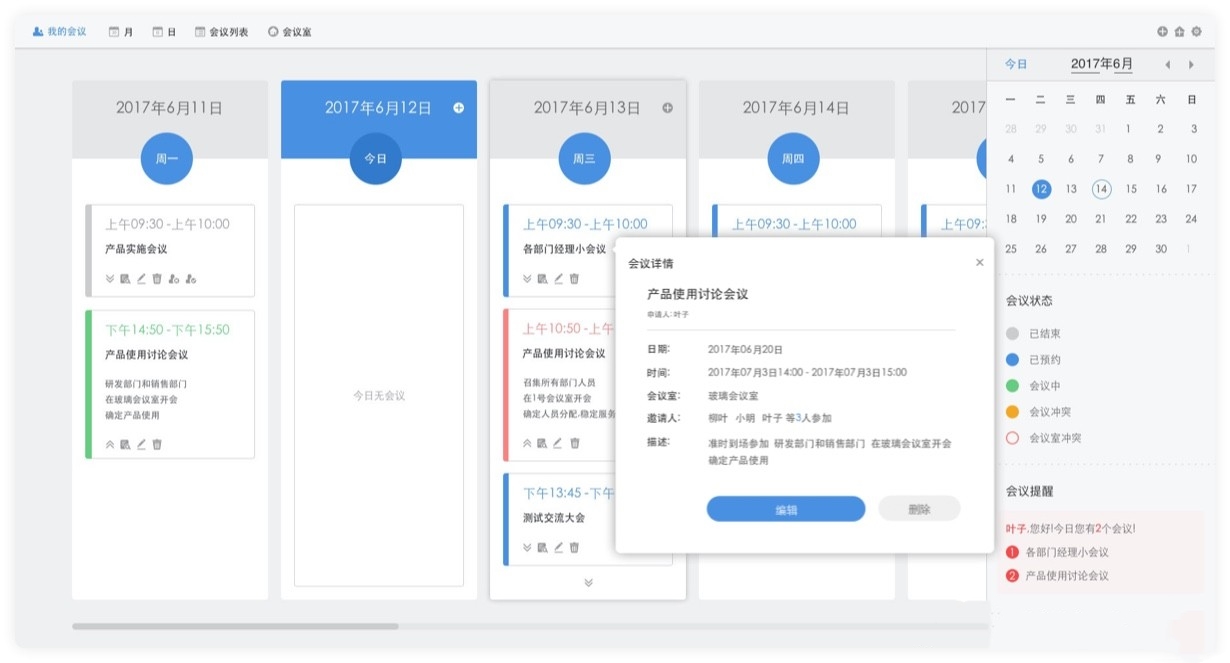
Task: Expand details of 测试交流大会 card
Action: (525, 546)
